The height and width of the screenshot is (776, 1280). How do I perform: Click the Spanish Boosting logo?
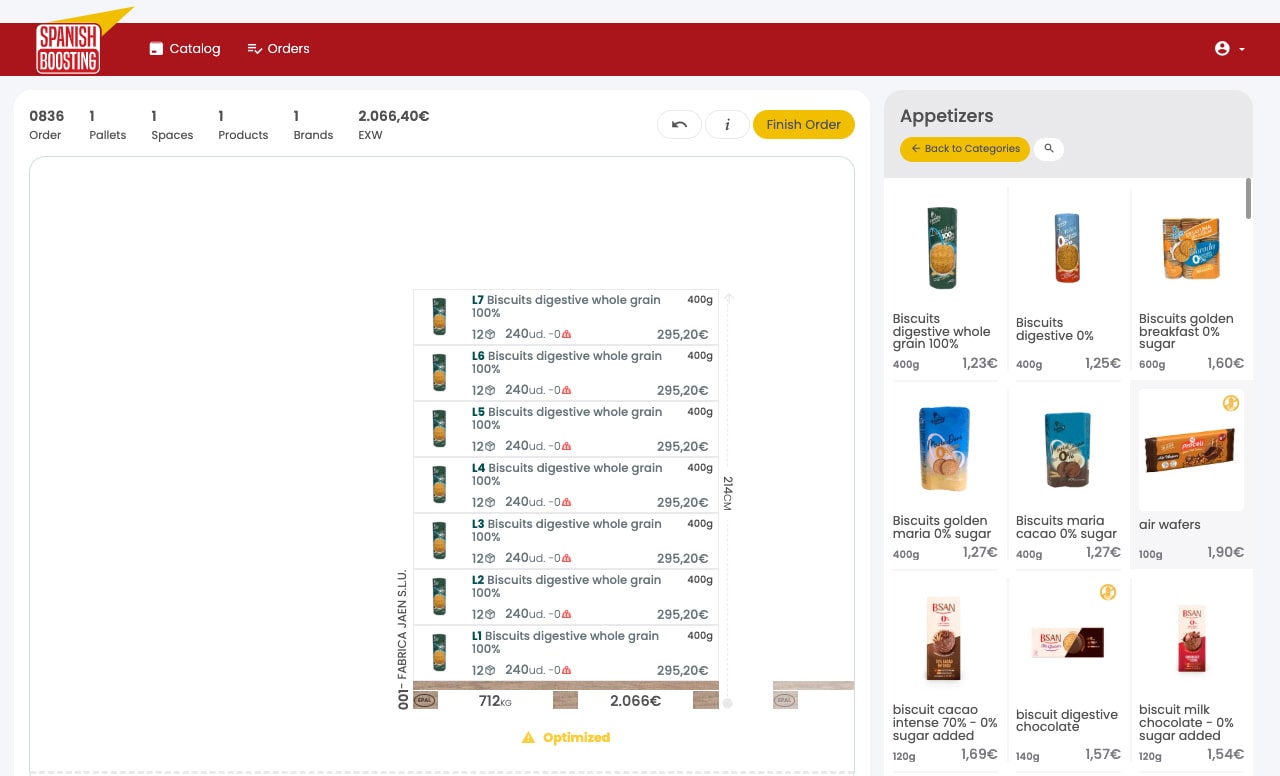[x=68, y=48]
